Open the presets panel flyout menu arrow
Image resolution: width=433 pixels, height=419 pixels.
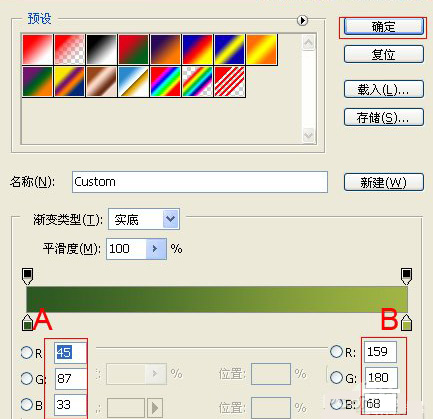pos(302,21)
